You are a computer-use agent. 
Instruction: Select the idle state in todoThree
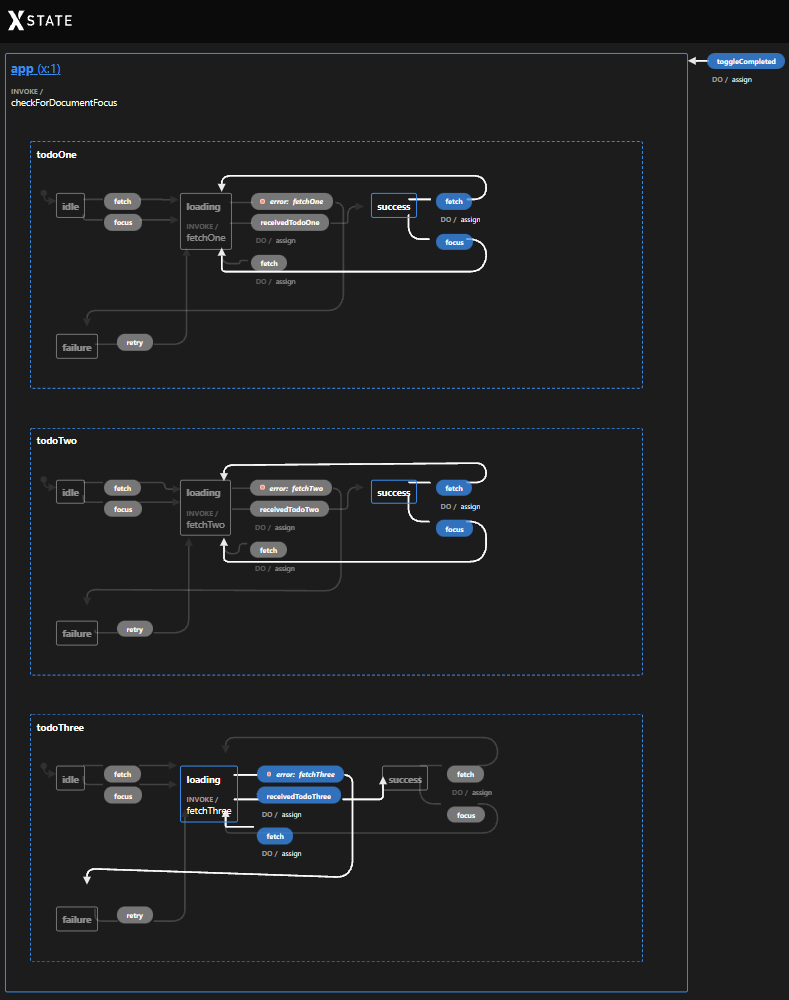tap(70, 779)
